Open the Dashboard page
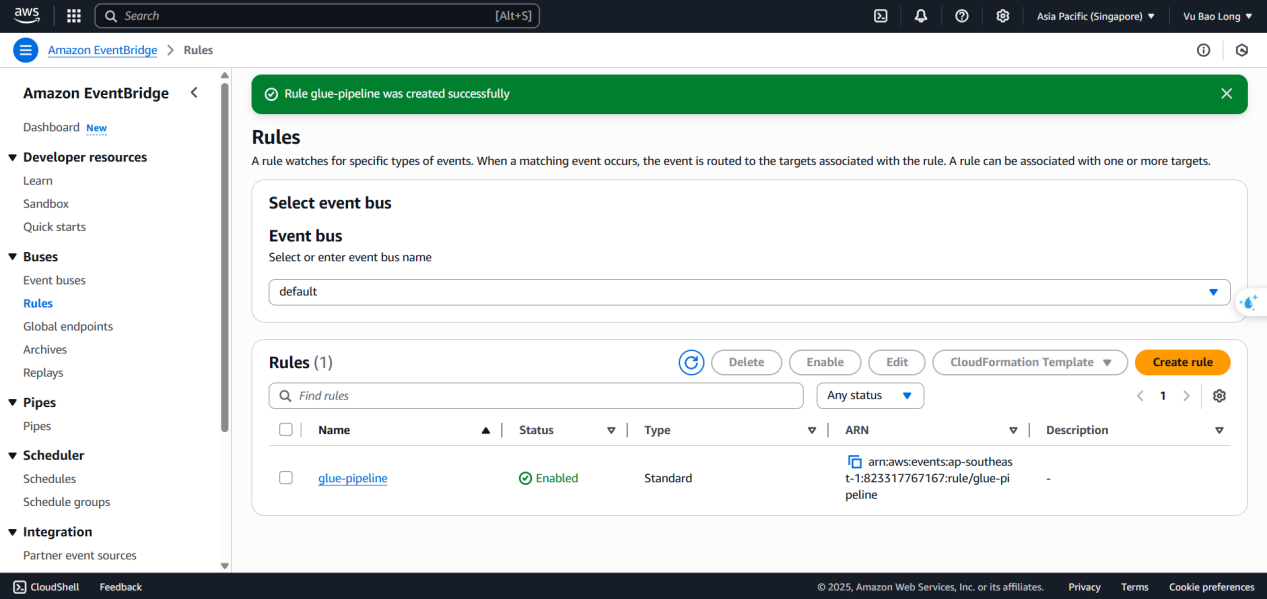The height and width of the screenshot is (599, 1267). (51, 127)
